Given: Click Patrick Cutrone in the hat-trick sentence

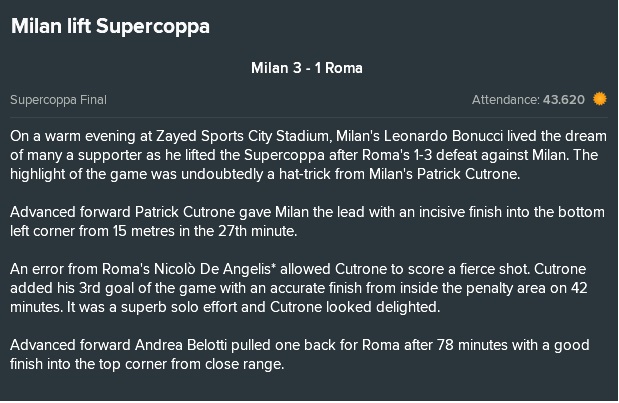Looking at the screenshot, I should coord(468,174).
